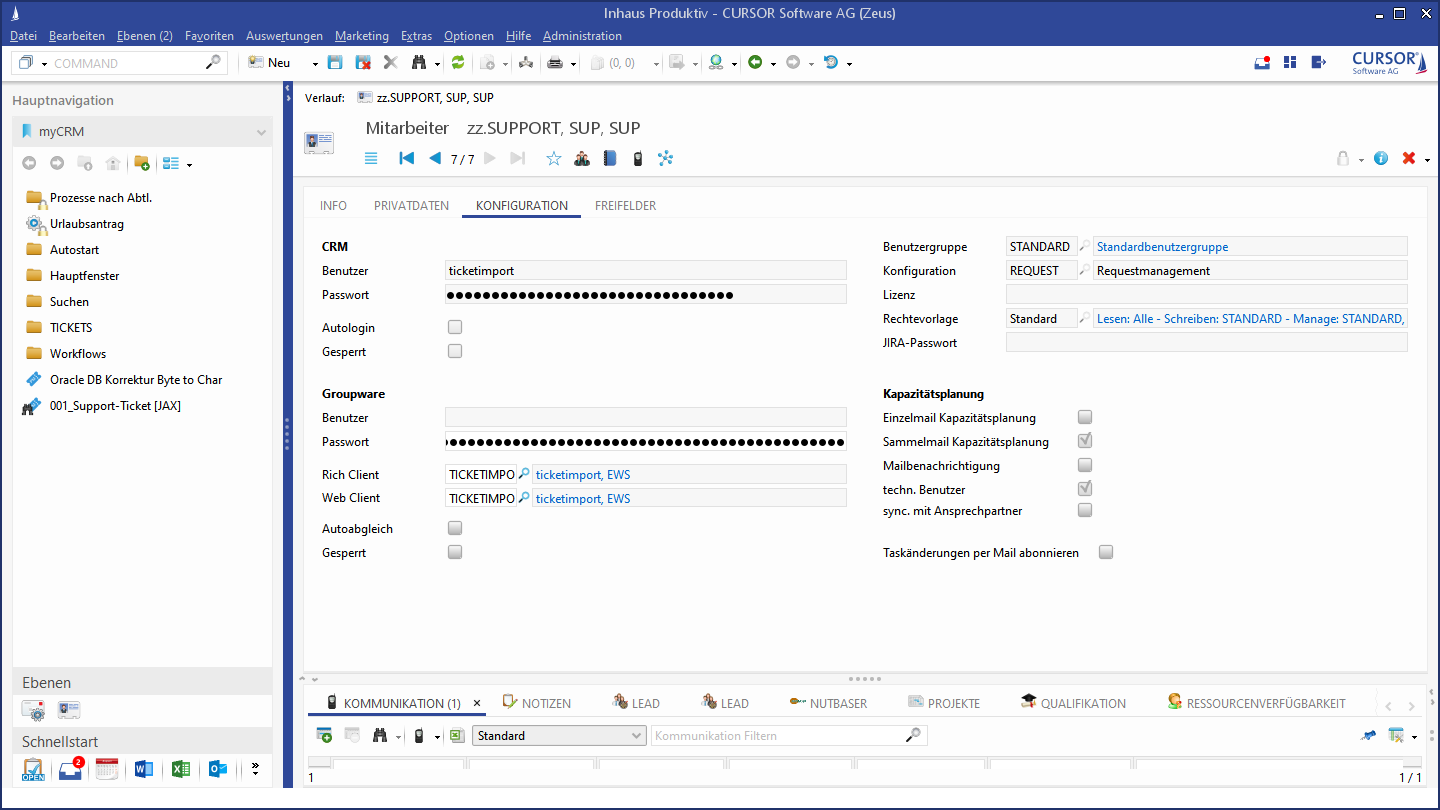This screenshot has height=810, width=1440.
Task: Open Outlook from Schnellstart bar
Action: [x=217, y=769]
